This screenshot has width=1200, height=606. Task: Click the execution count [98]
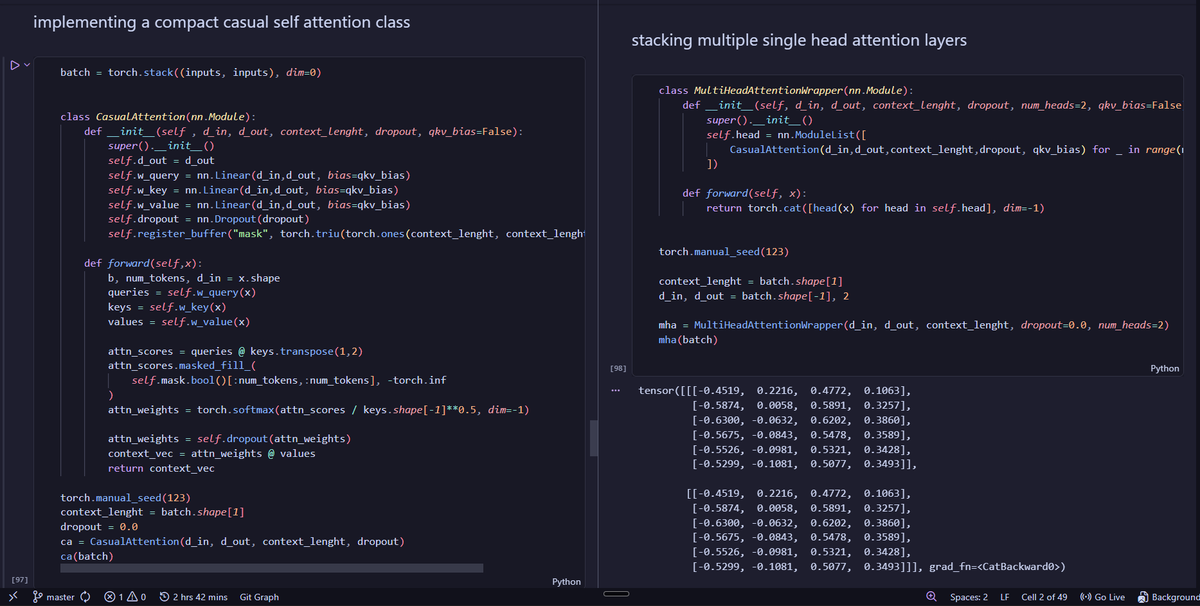pyautogui.click(x=617, y=368)
